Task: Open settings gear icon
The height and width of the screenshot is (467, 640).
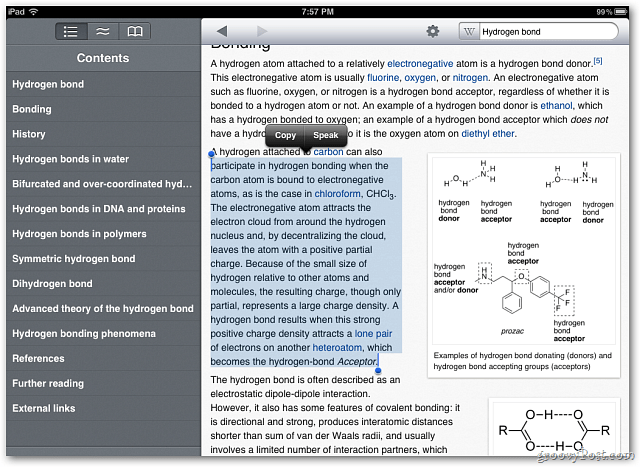Action: [x=433, y=31]
